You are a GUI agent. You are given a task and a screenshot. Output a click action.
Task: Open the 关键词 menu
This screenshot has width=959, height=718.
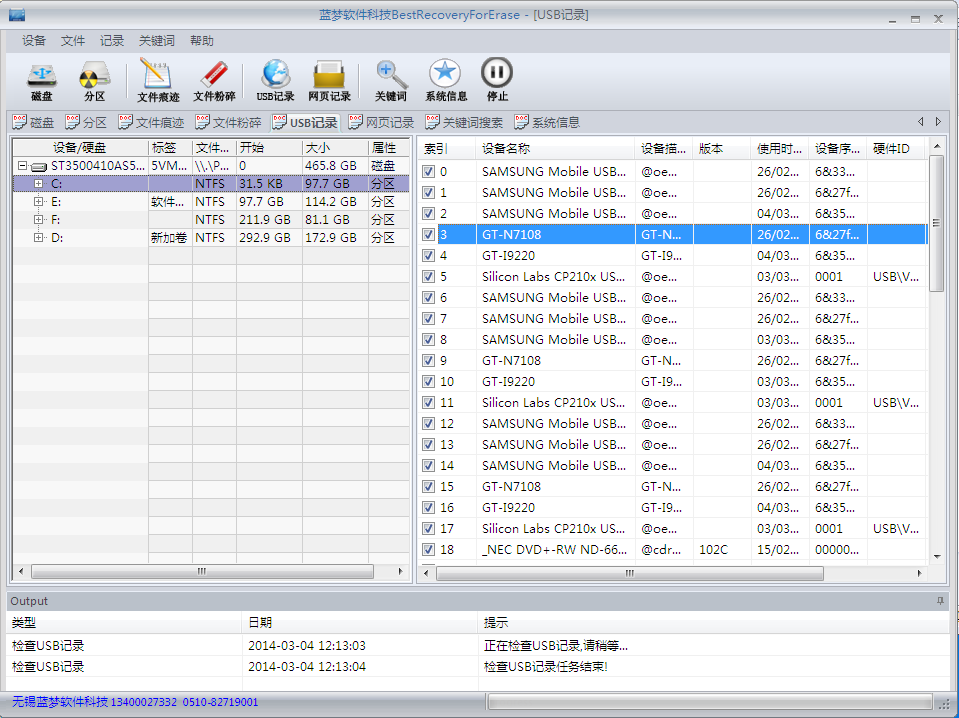coord(157,41)
